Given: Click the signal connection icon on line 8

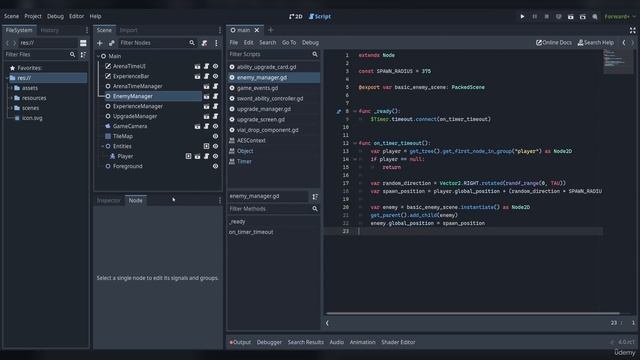Looking at the screenshot, I should (338, 111).
